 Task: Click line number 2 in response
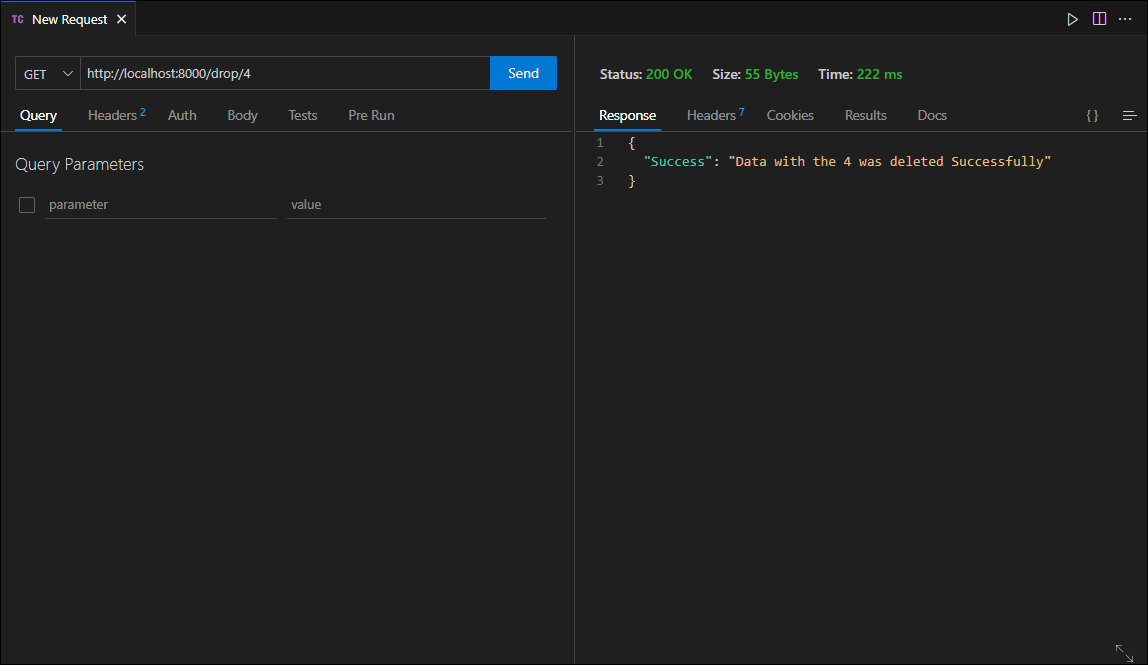point(600,161)
